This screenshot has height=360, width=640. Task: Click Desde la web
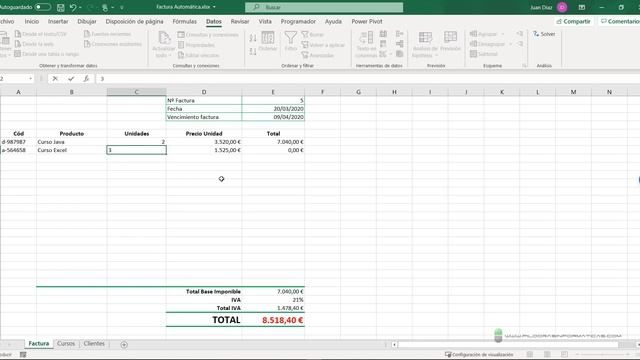point(34,44)
